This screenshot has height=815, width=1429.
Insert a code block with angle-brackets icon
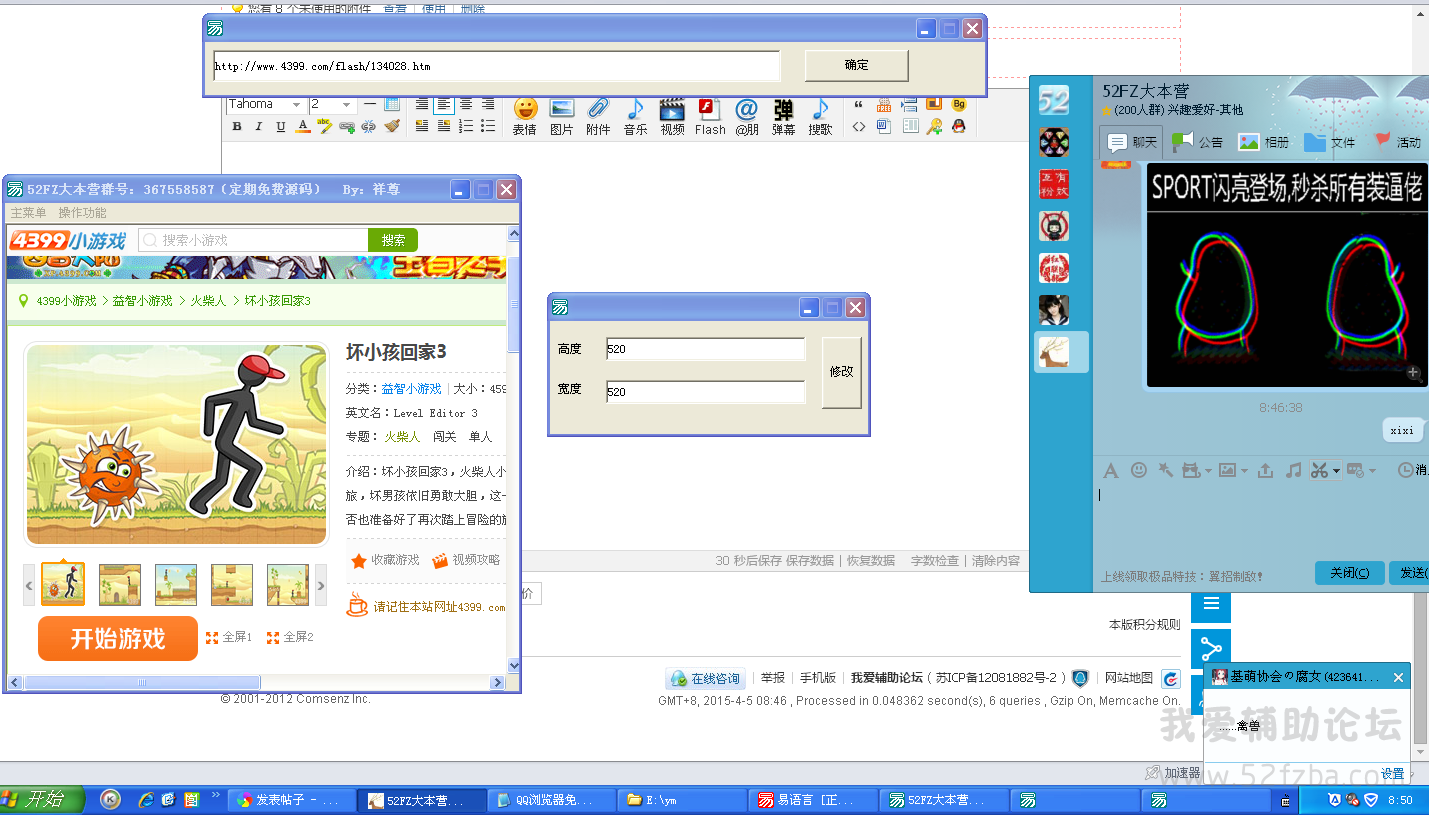pyautogui.click(x=859, y=126)
